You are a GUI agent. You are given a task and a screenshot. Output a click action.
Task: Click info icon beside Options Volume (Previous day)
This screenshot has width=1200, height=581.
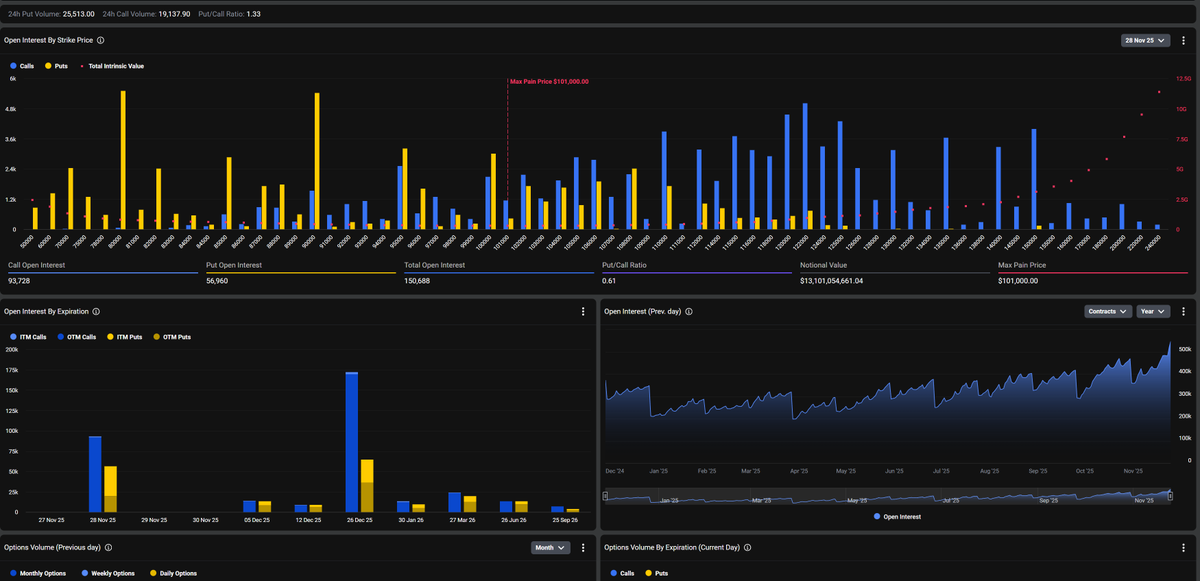click(x=108, y=547)
